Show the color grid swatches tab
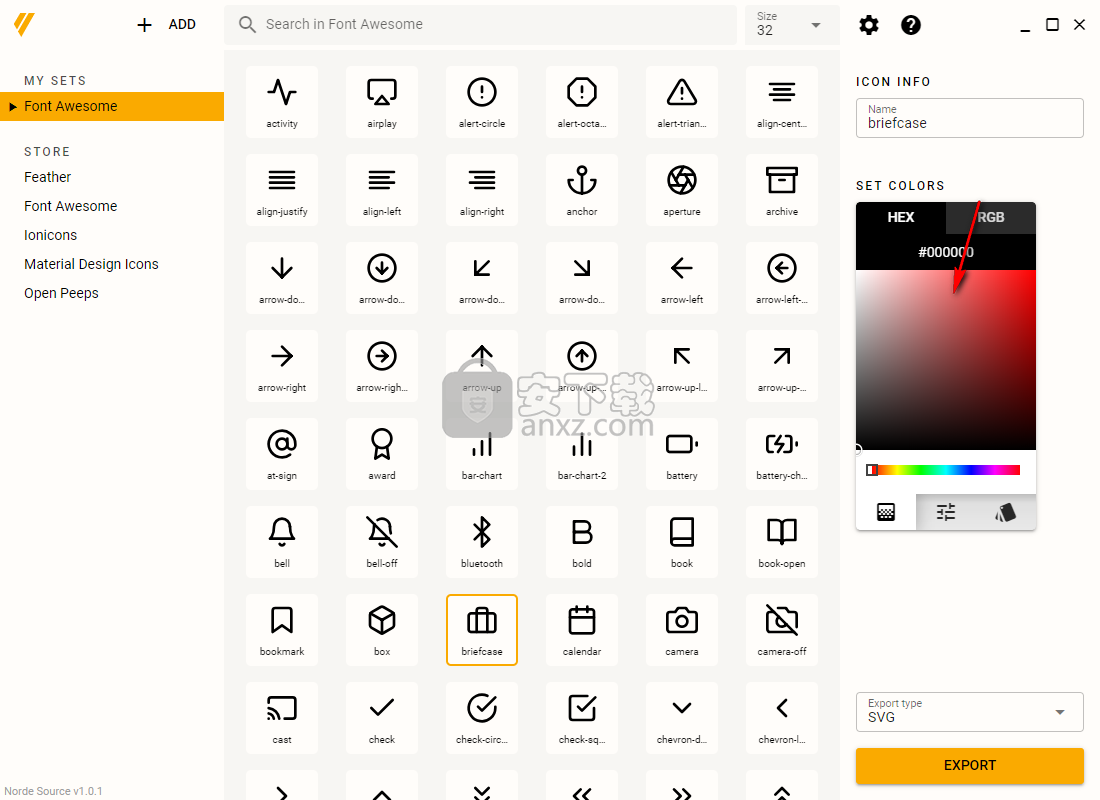The image size is (1100, 800). click(x=886, y=512)
